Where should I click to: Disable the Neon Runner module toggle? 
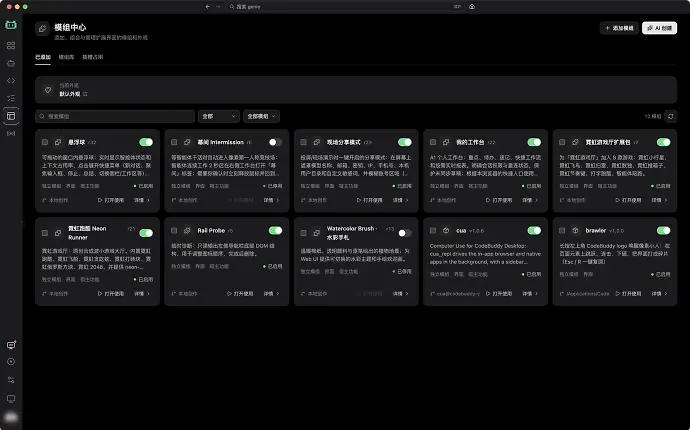point(146,233)
